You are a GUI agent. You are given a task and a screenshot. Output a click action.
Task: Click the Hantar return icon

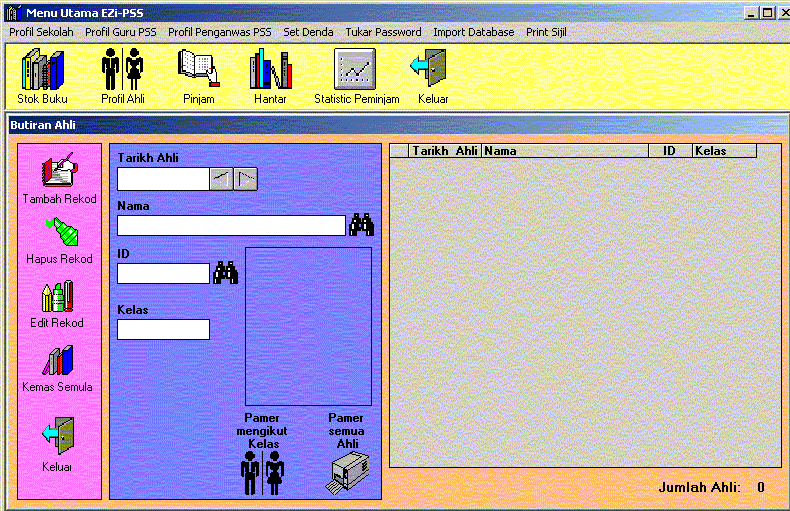tap(270, 70)
